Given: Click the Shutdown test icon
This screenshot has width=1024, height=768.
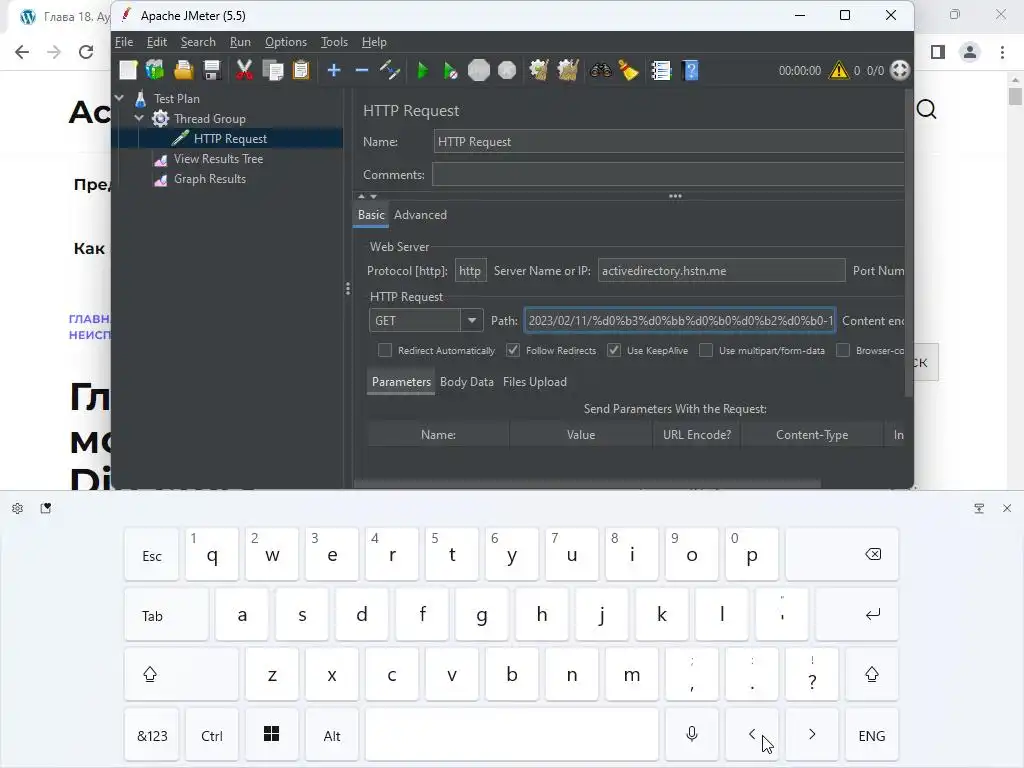Looking at the screenshot, I should pos(507,70).
